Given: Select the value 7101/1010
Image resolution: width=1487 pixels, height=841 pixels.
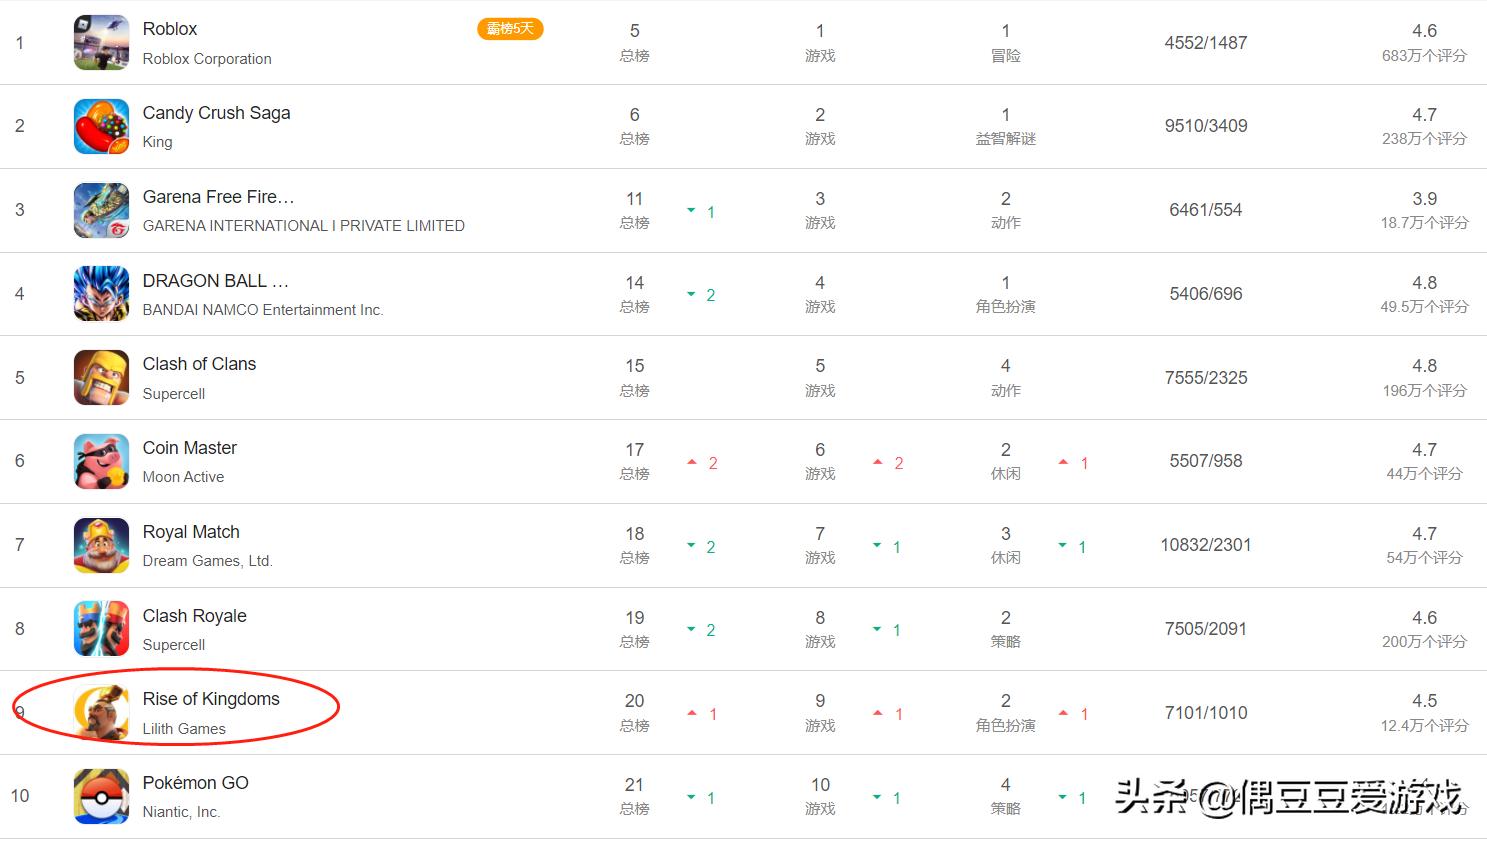Looking at the screenshot, I should click(1206, 713).
